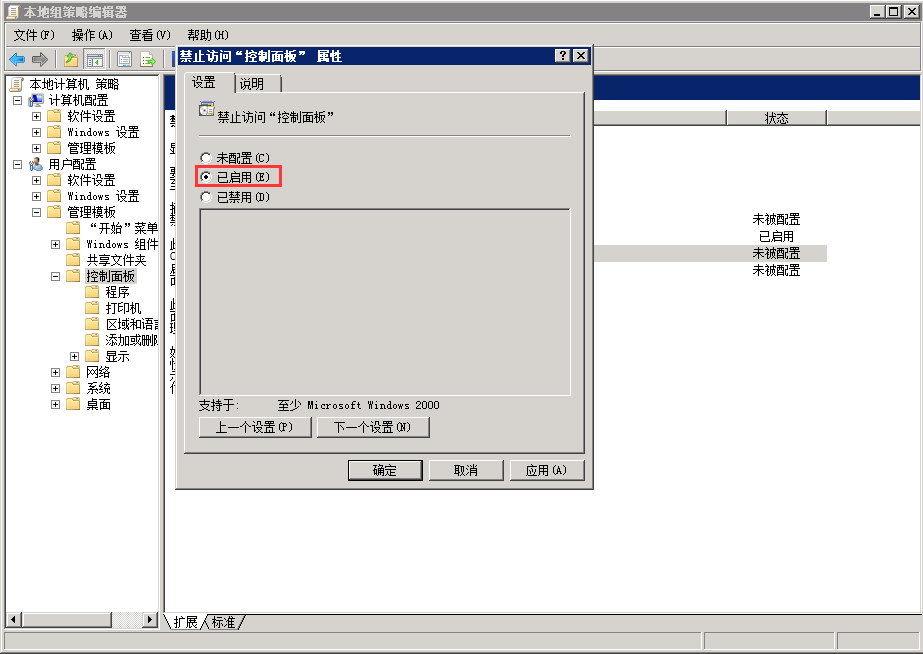Click the Back arrow toolbar icon
This screenshot has height=654, width=923.
(x=17, y=59)
